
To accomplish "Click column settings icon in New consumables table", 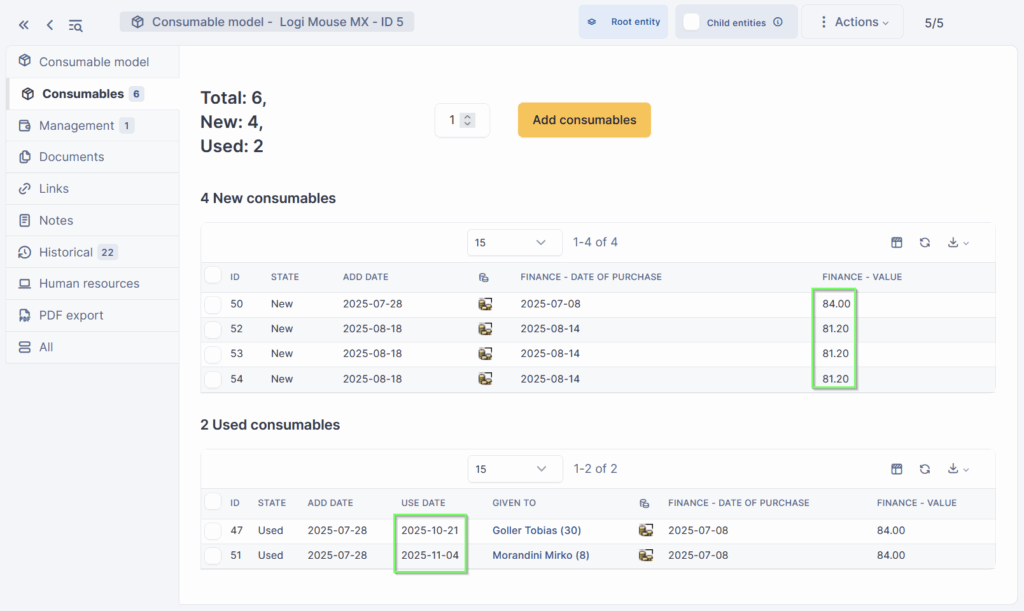I will (x=897, y=242).
